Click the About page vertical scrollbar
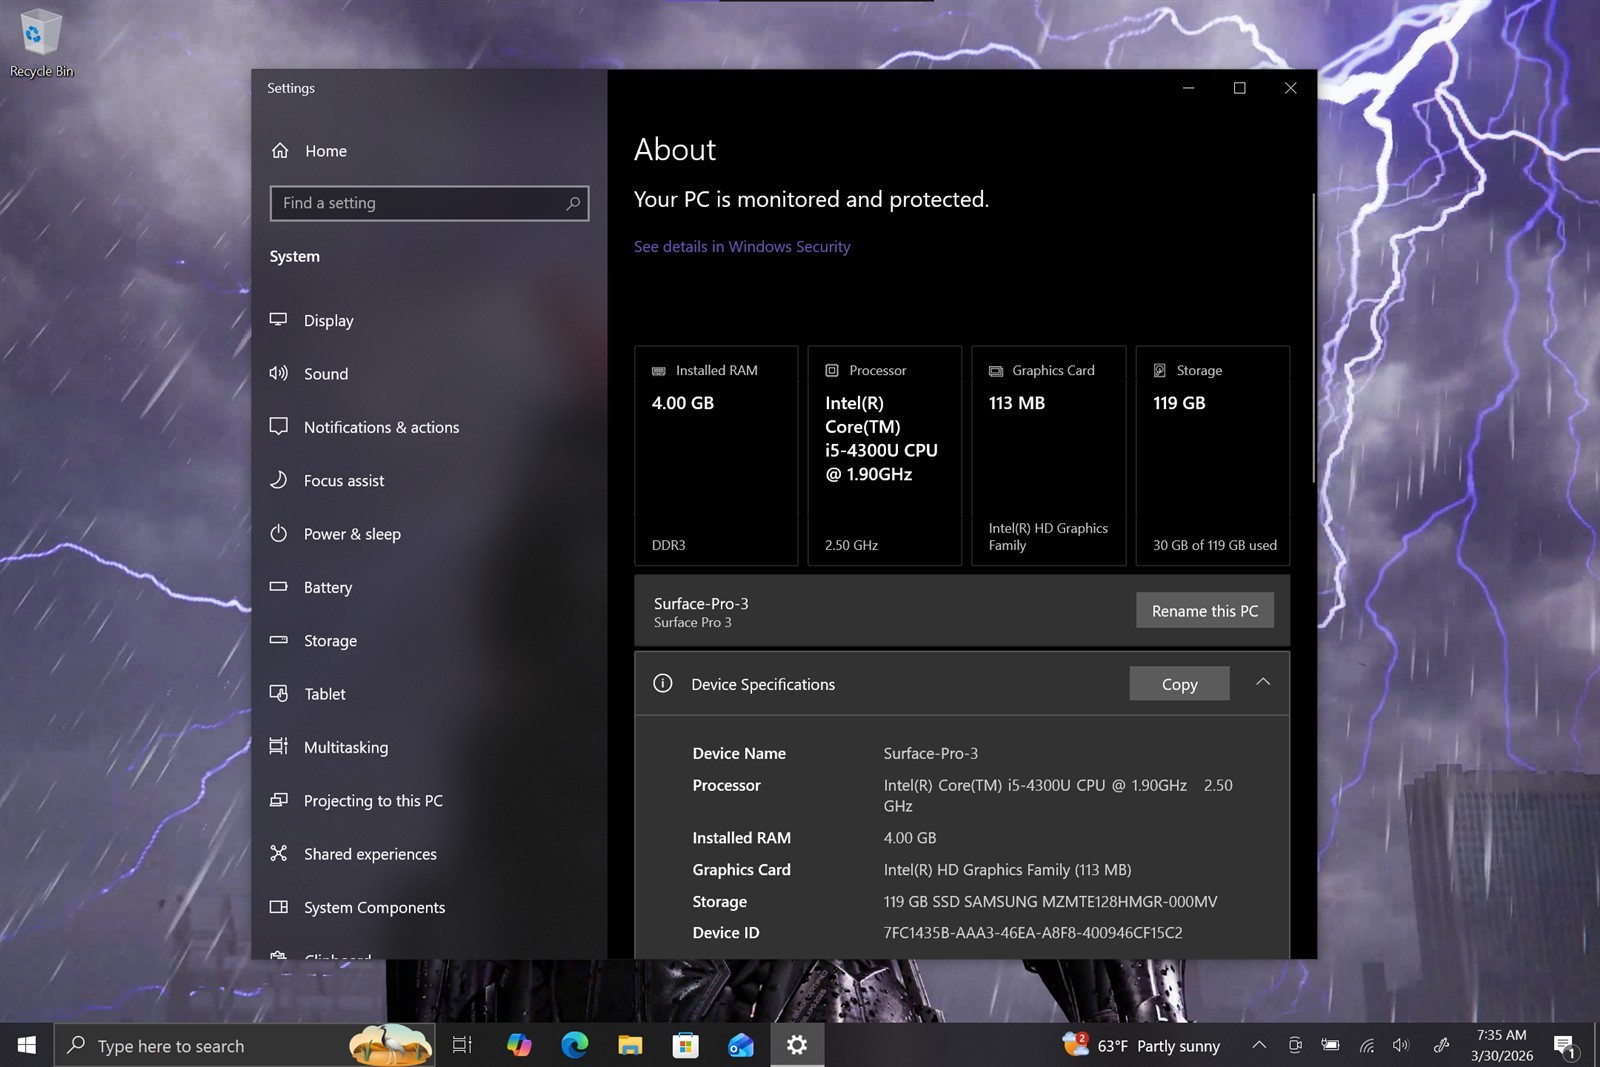Image resolution: width=1600 pixels, height=1067 pixels. (1313, 338)
